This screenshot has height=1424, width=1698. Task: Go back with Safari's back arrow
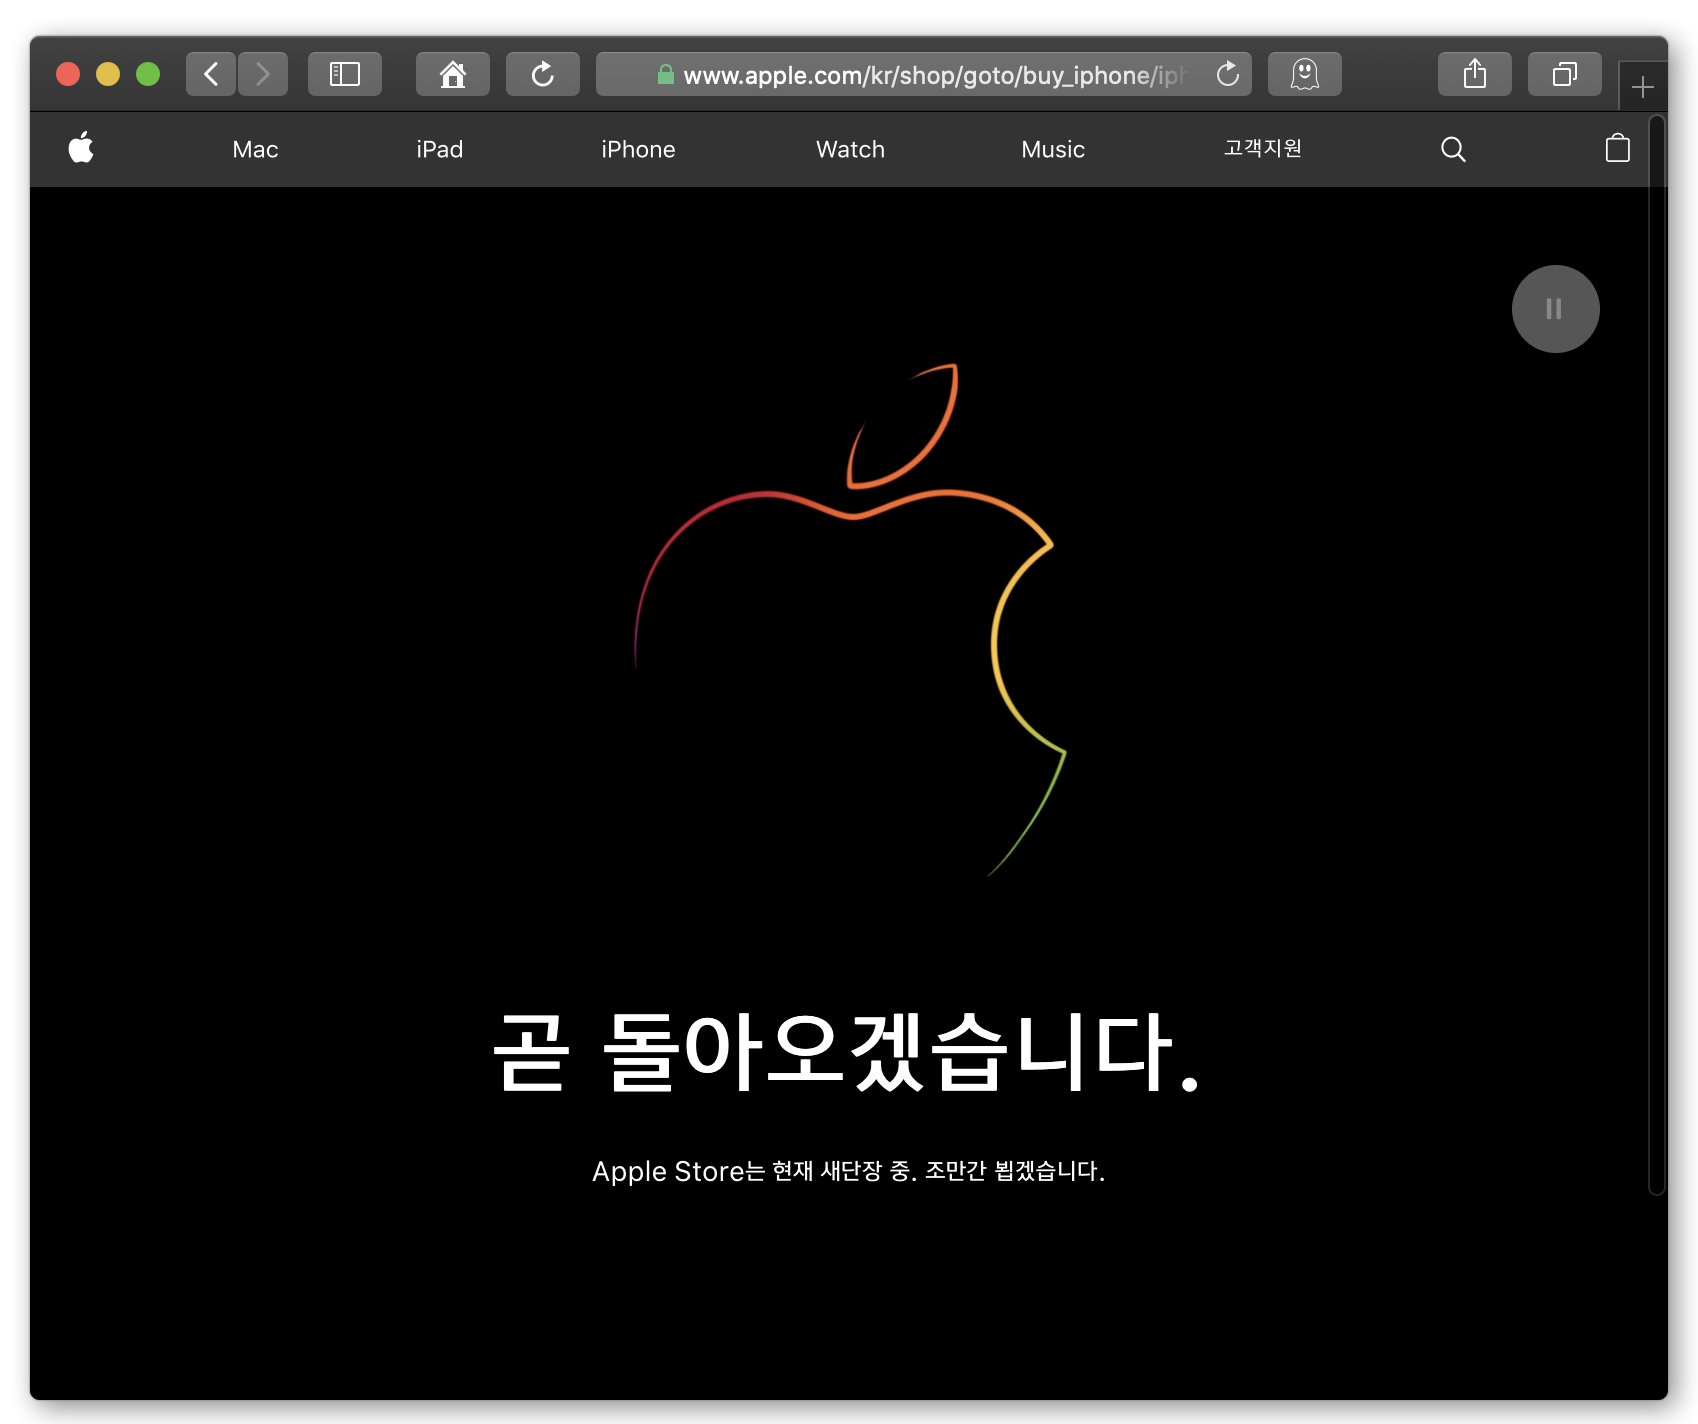(211, 74)
